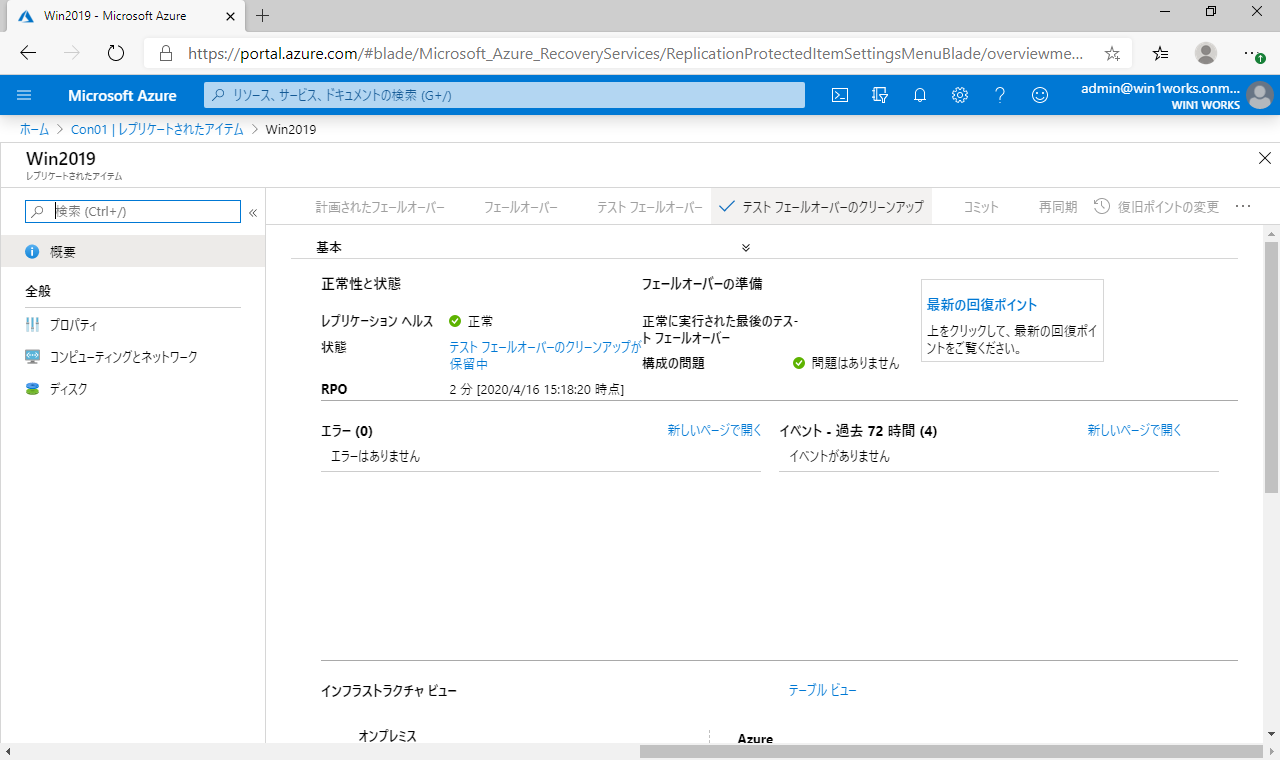Click the browser forward arrow

72,53
